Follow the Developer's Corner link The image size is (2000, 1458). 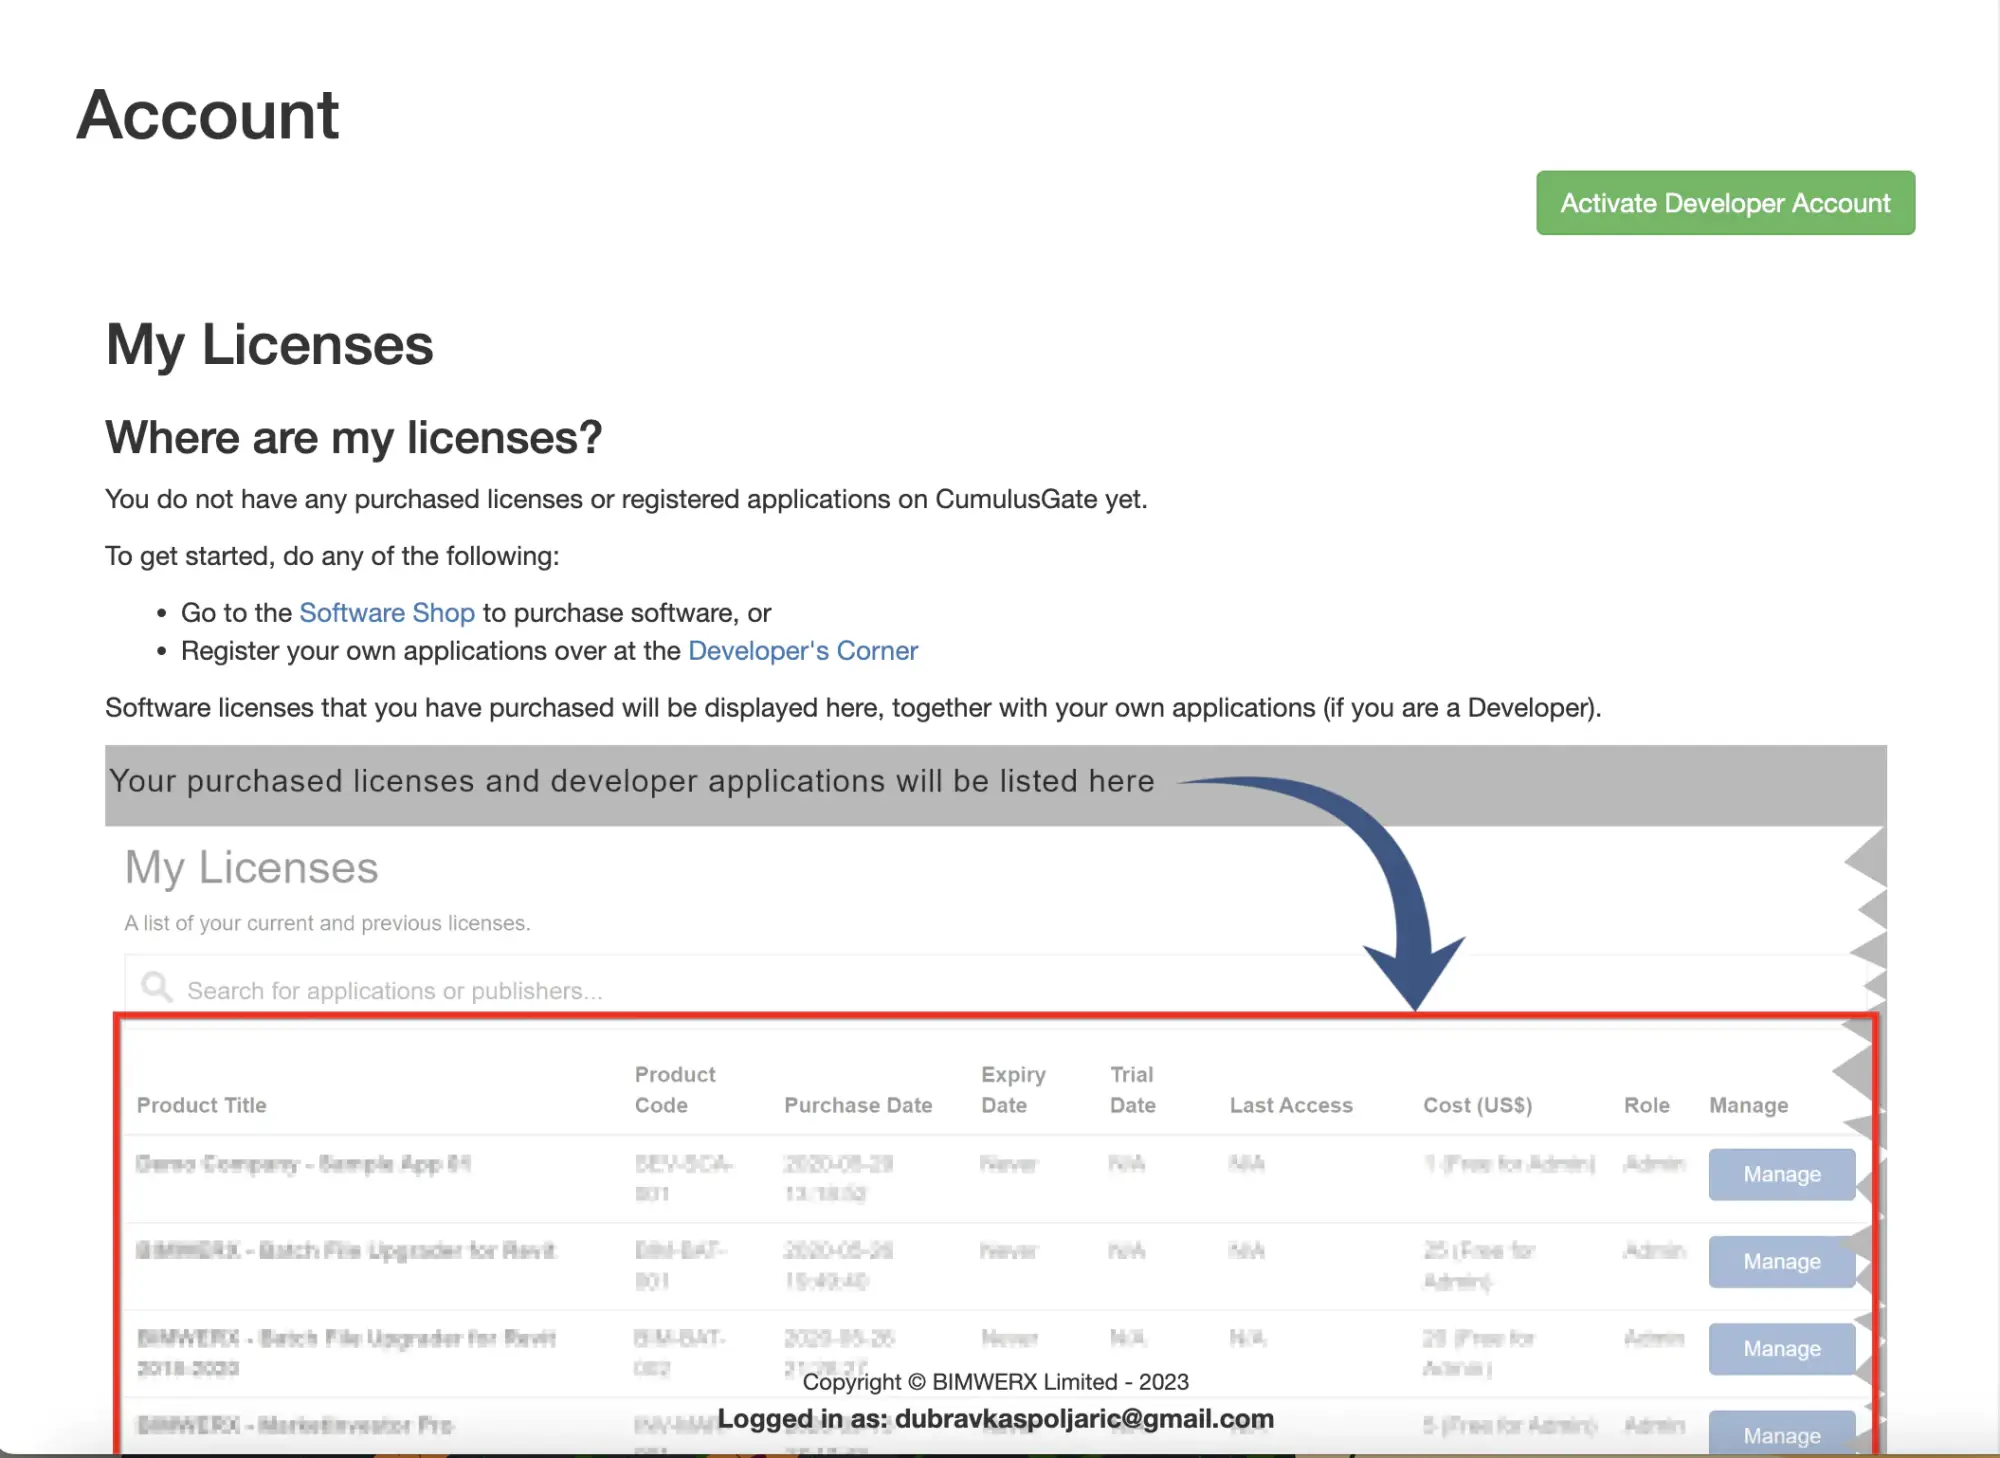(803, 651)
